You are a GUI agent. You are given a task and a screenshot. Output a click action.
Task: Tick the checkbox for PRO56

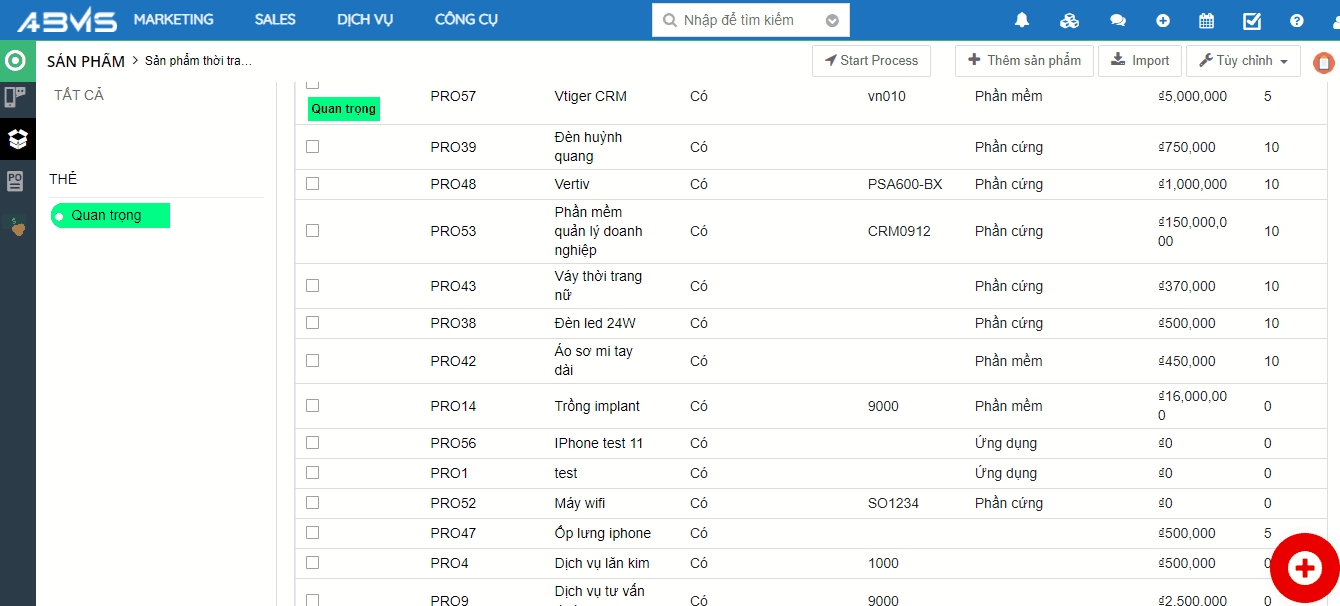[312, 442]
